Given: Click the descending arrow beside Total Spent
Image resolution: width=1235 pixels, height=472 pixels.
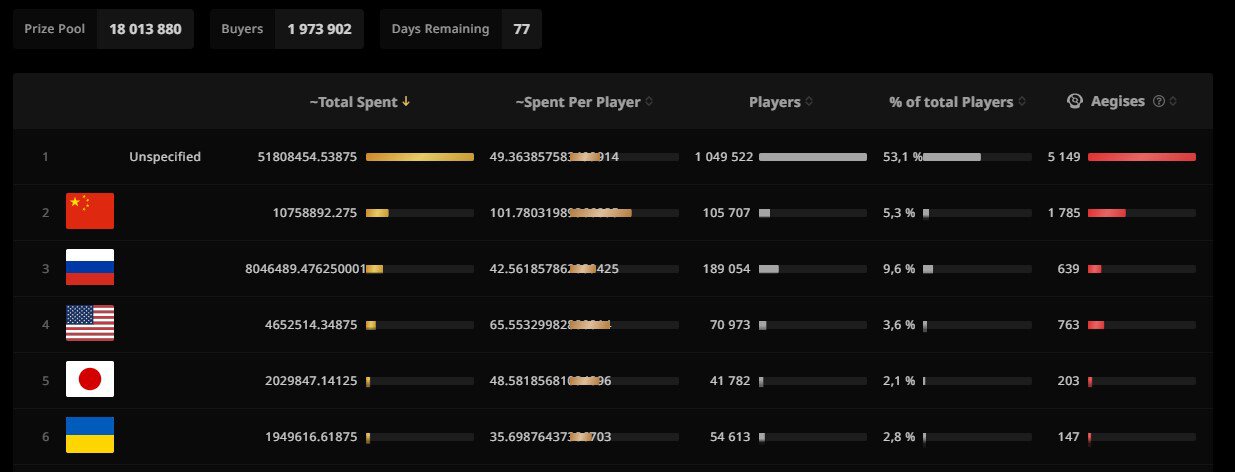Looking at the screenshot, I should pyautogui.click(x=406, y=101).
